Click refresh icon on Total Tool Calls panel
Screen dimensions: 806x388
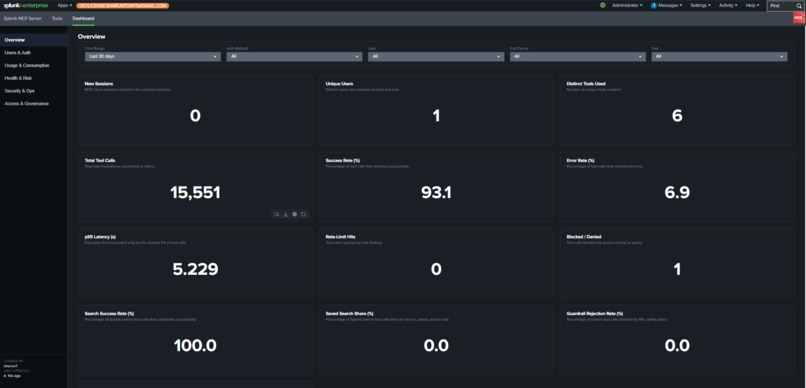pos(304,214)
